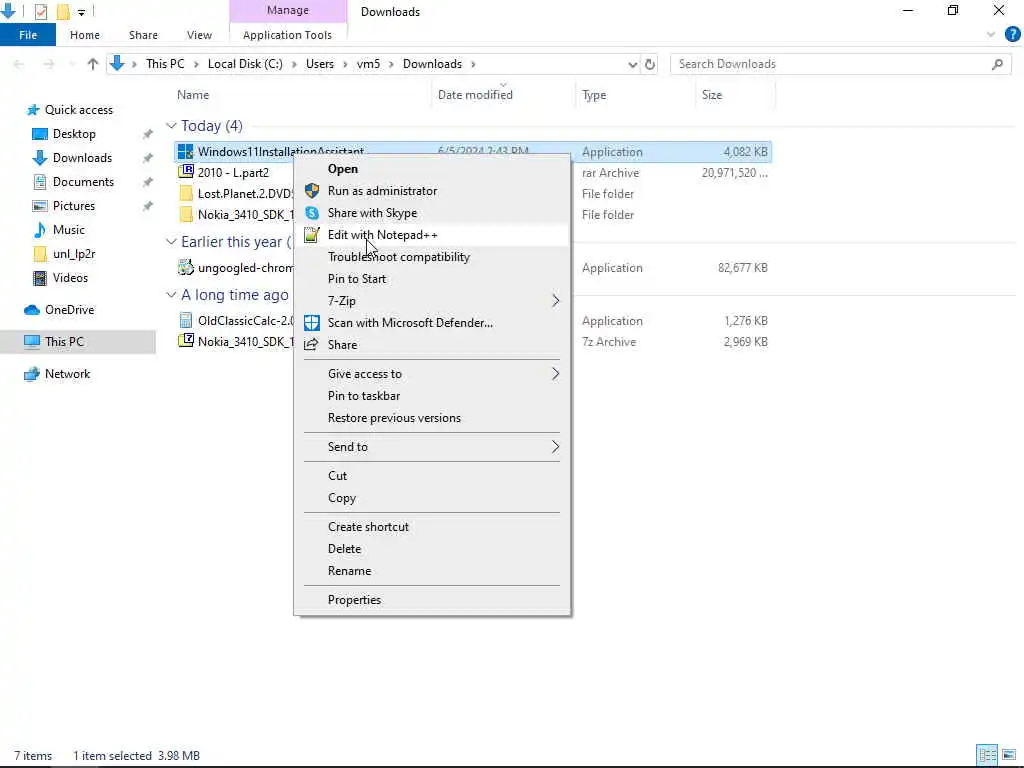The width and height of the screenshot is (1024, 768).
Task: Click the Microsoft Defender shield icon
Action: 312,323
